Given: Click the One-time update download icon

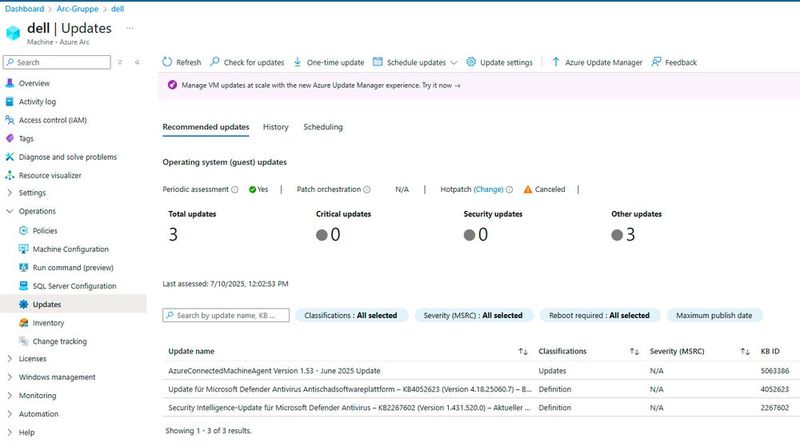Looking at the screenshot, I should pyautogui.click(x=297, y=62).
